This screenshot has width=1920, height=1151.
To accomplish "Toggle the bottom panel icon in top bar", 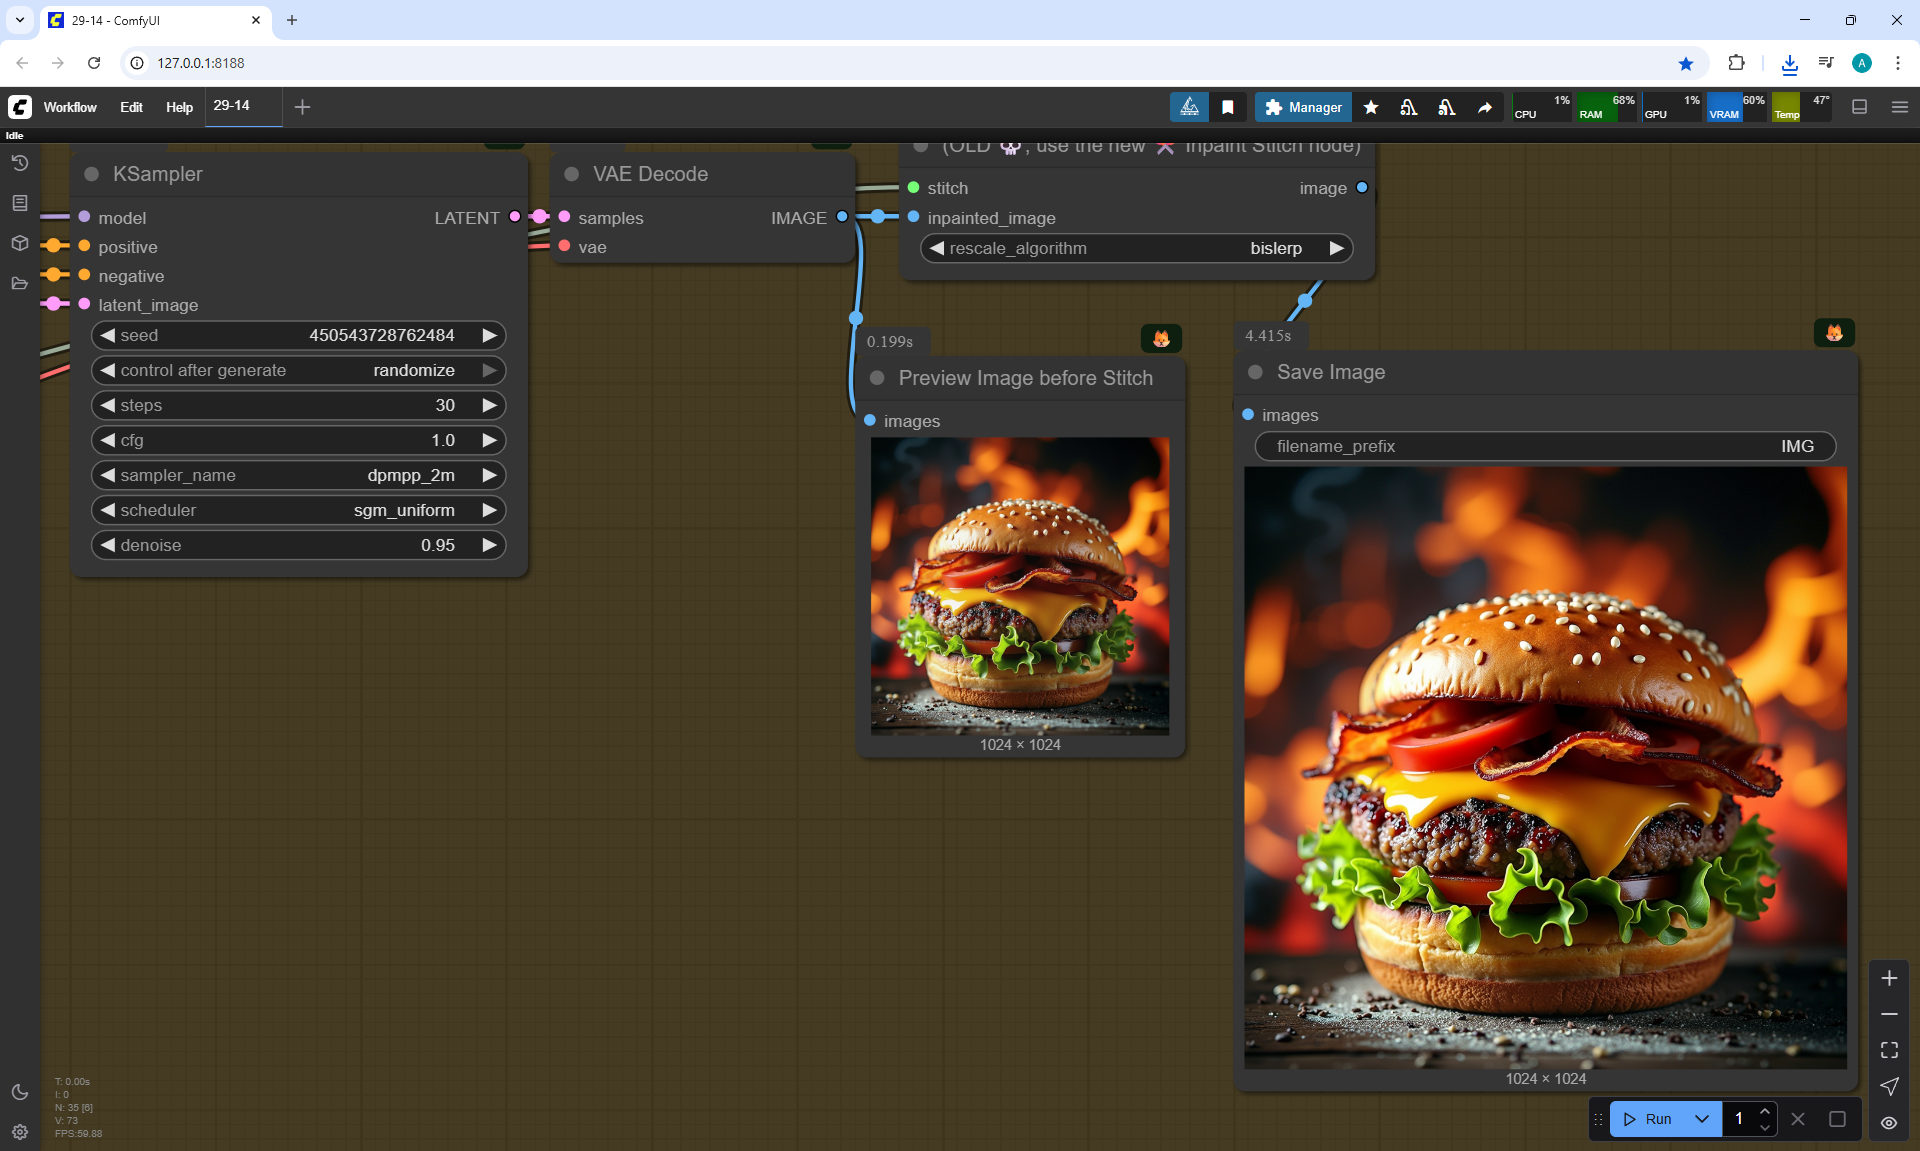I will [x=1860, y=107].
